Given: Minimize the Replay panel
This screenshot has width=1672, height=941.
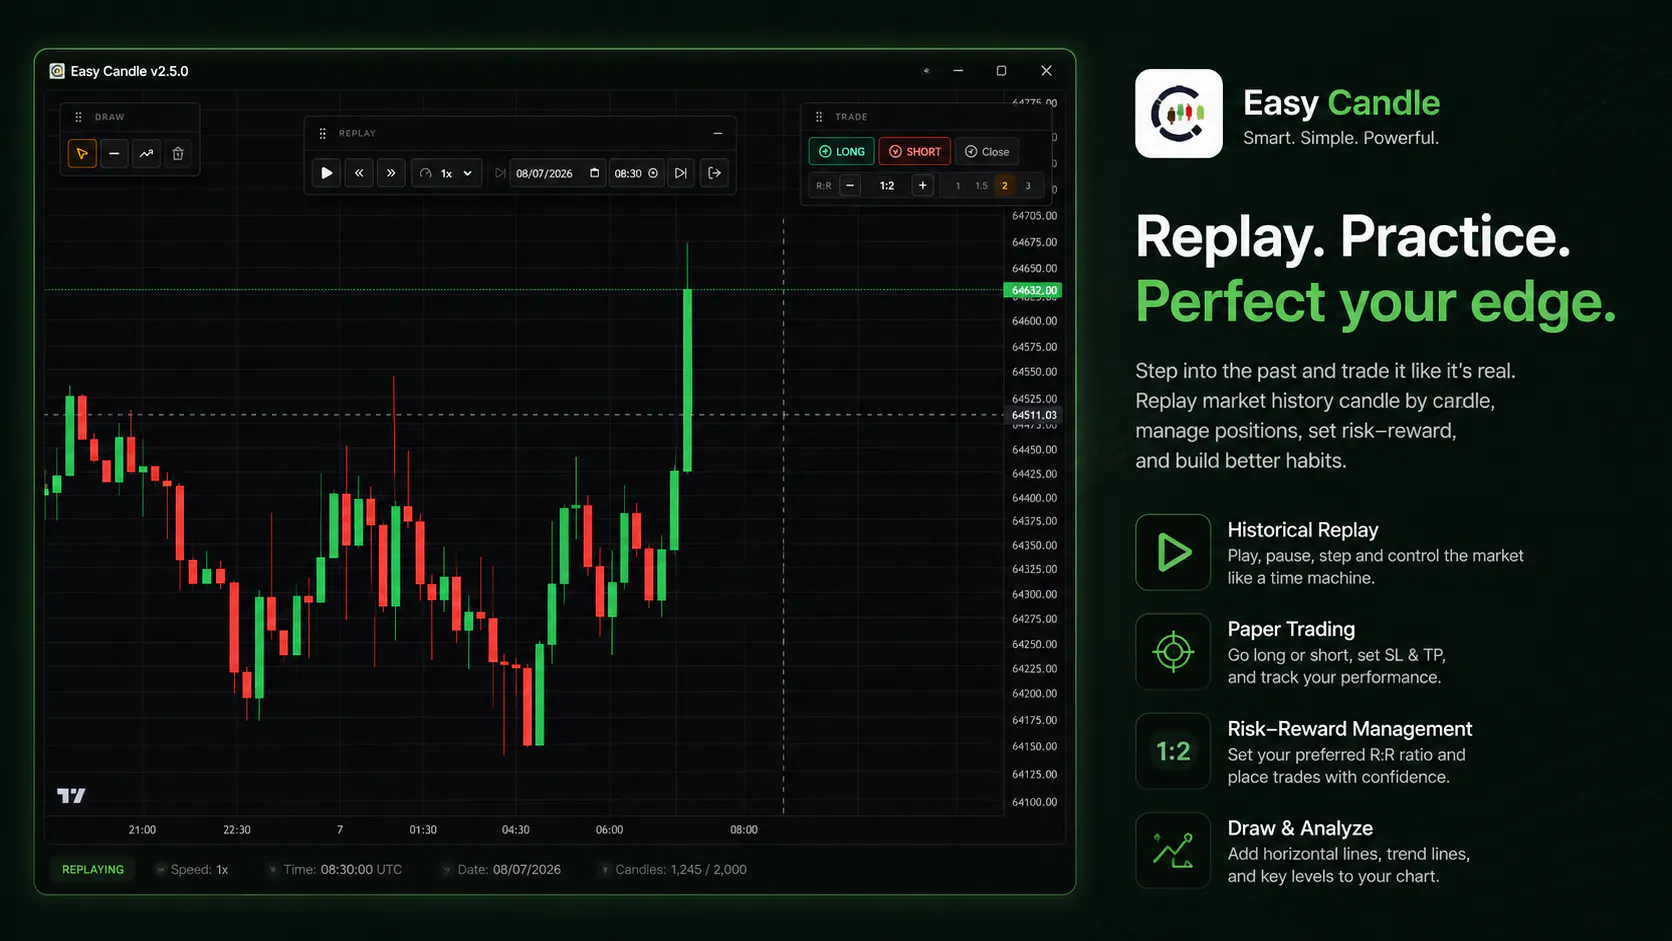Looking at the screenshot, I should click(717, 133).
